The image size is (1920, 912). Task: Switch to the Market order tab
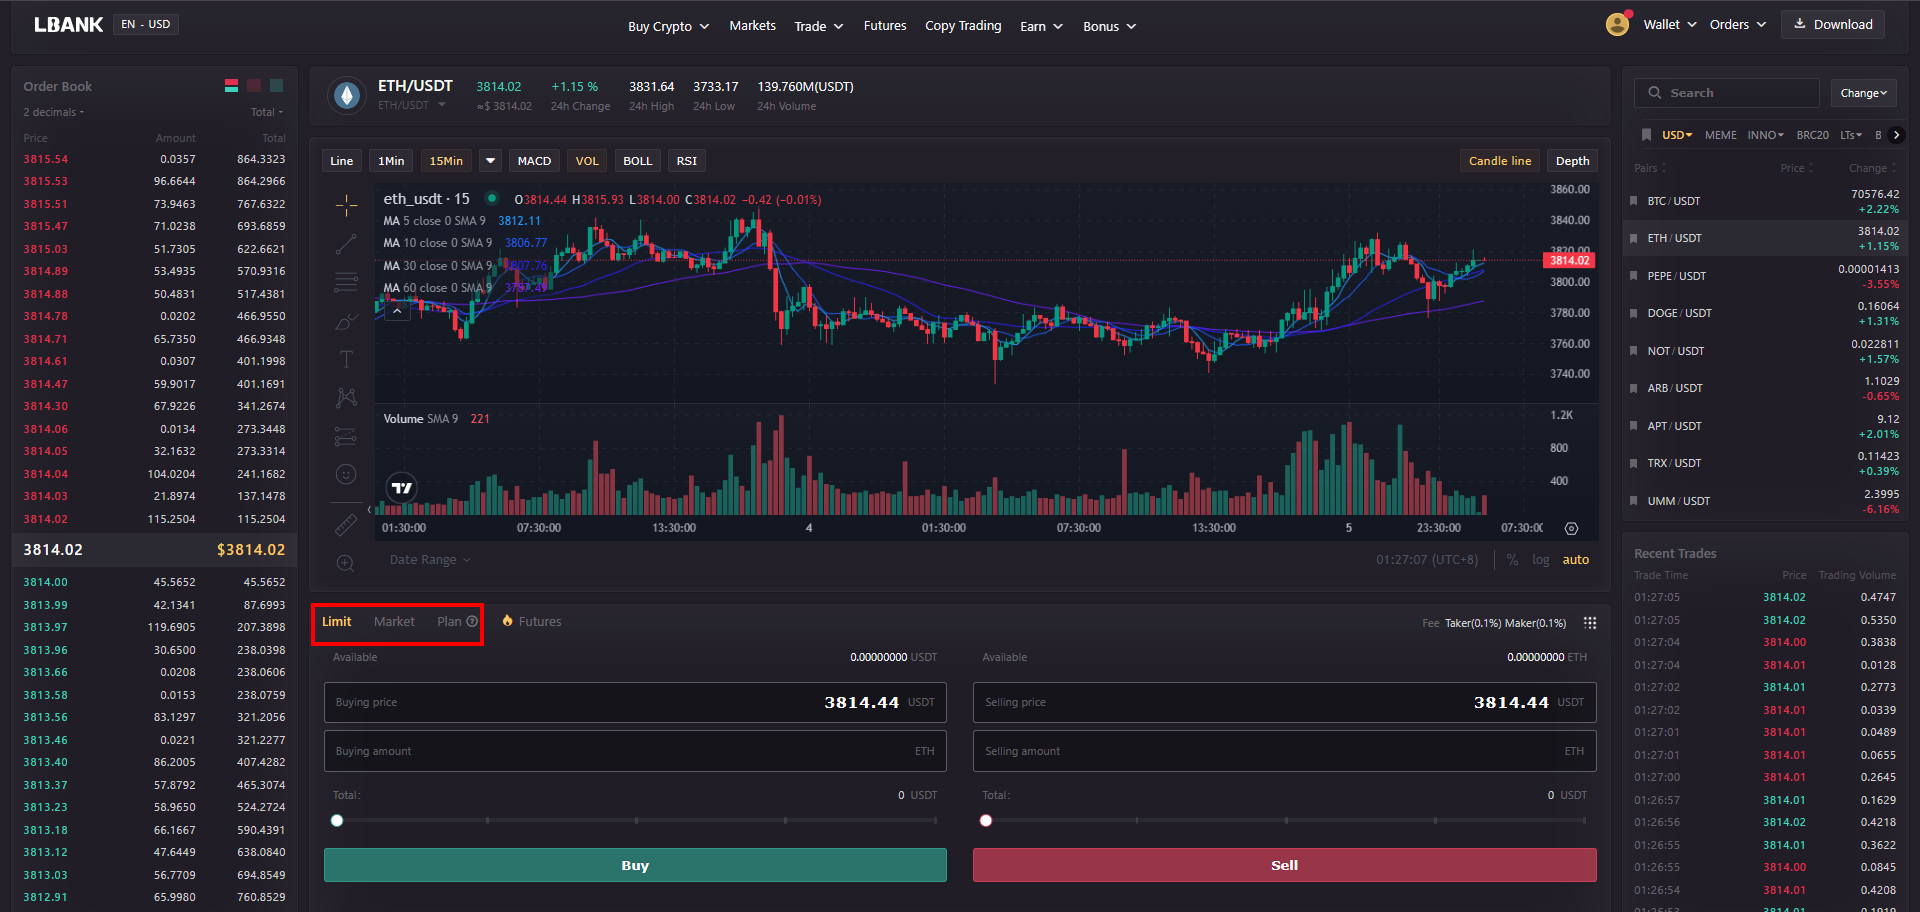click(394, 621)
